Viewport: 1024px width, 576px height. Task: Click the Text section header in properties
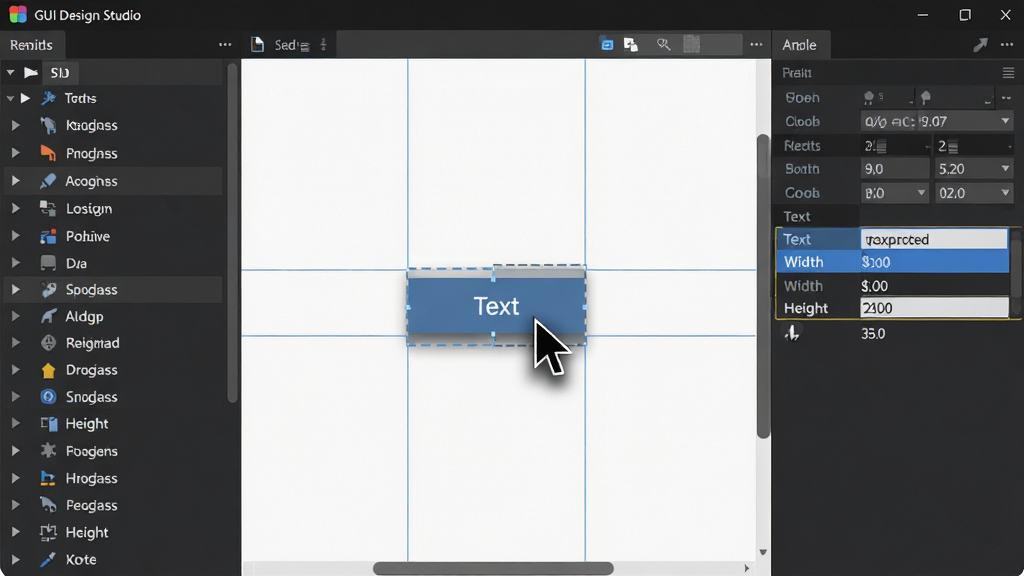[797, 216]
